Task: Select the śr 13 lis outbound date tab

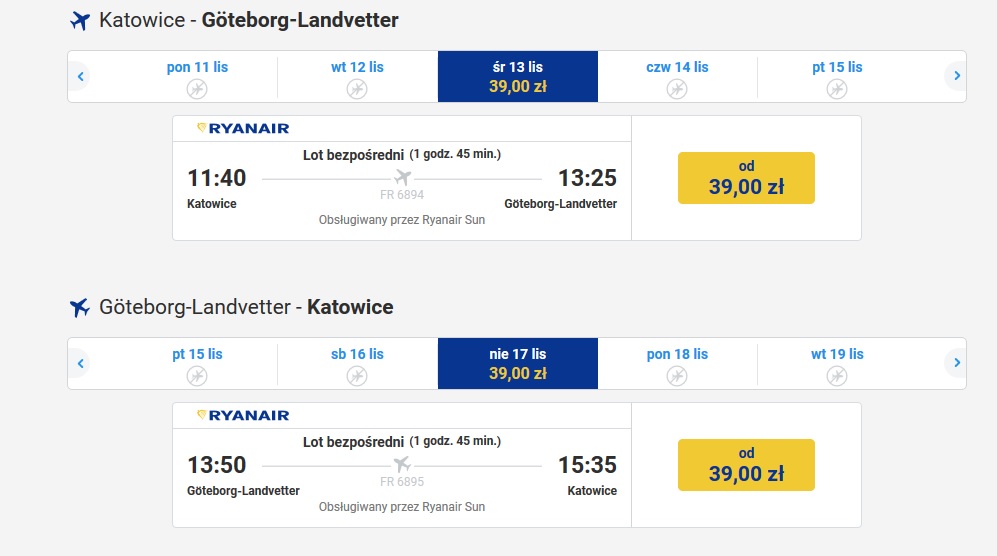Action: coord(518,76)
